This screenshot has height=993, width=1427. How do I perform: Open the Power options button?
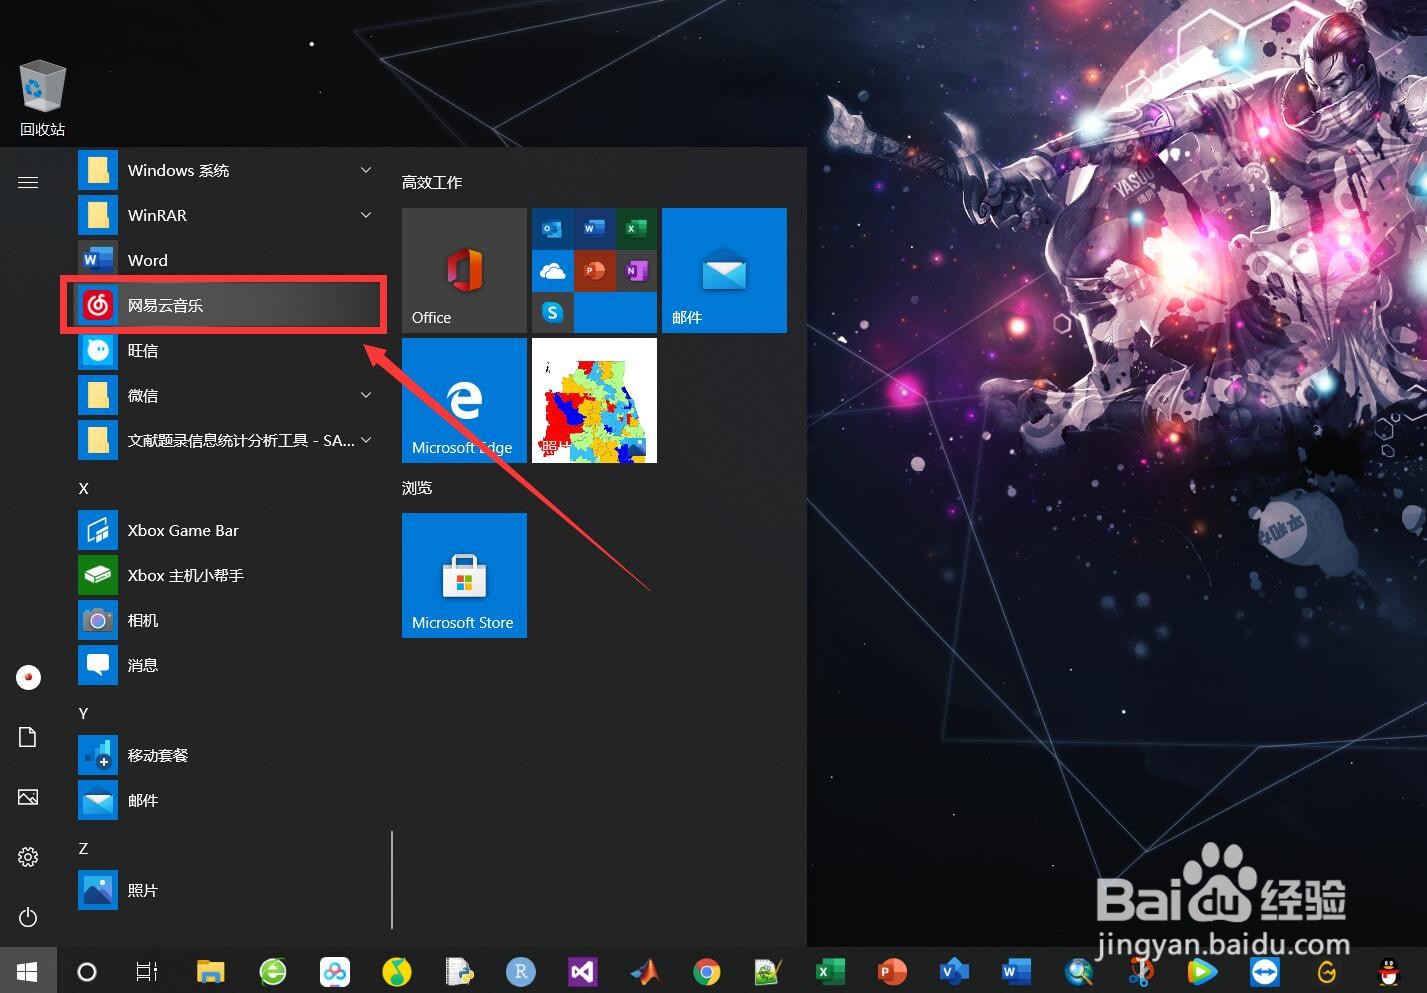(x=28, y=917)
